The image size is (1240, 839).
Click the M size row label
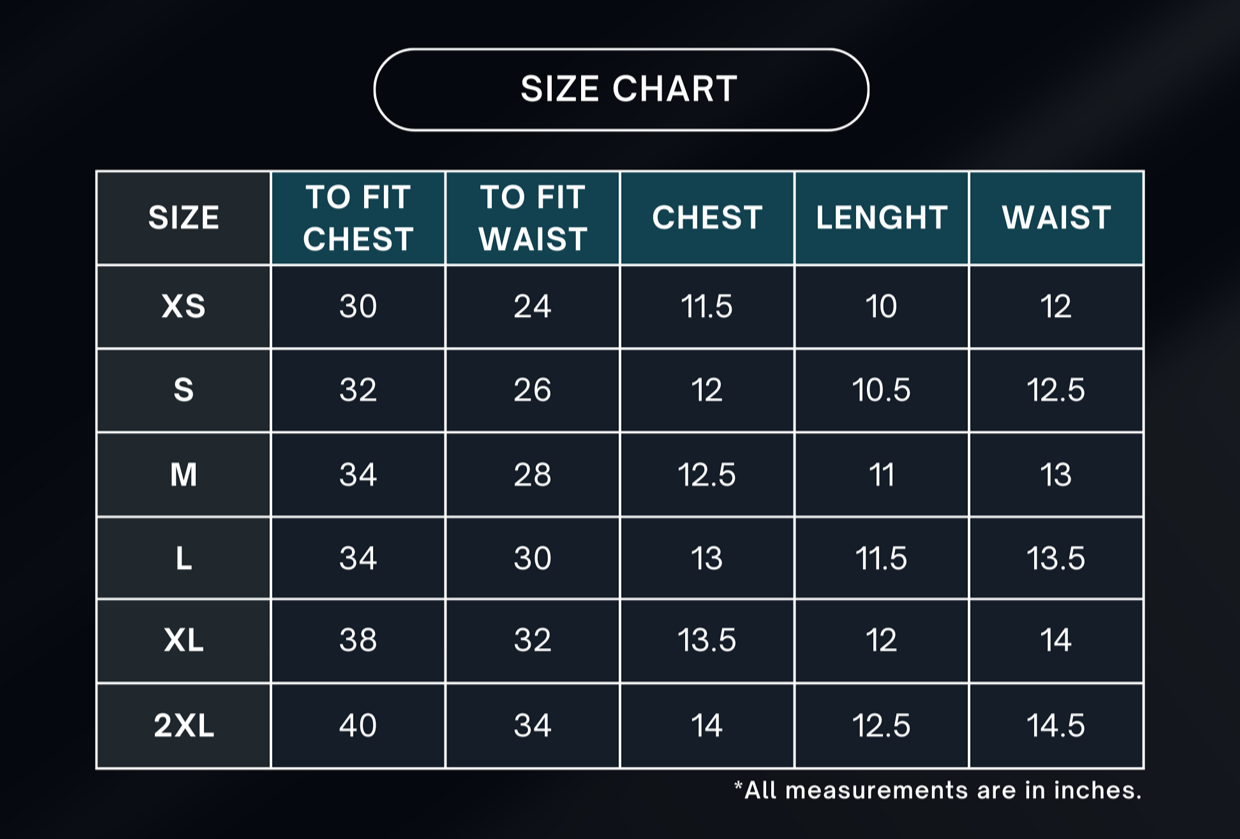tap(184, 474)
